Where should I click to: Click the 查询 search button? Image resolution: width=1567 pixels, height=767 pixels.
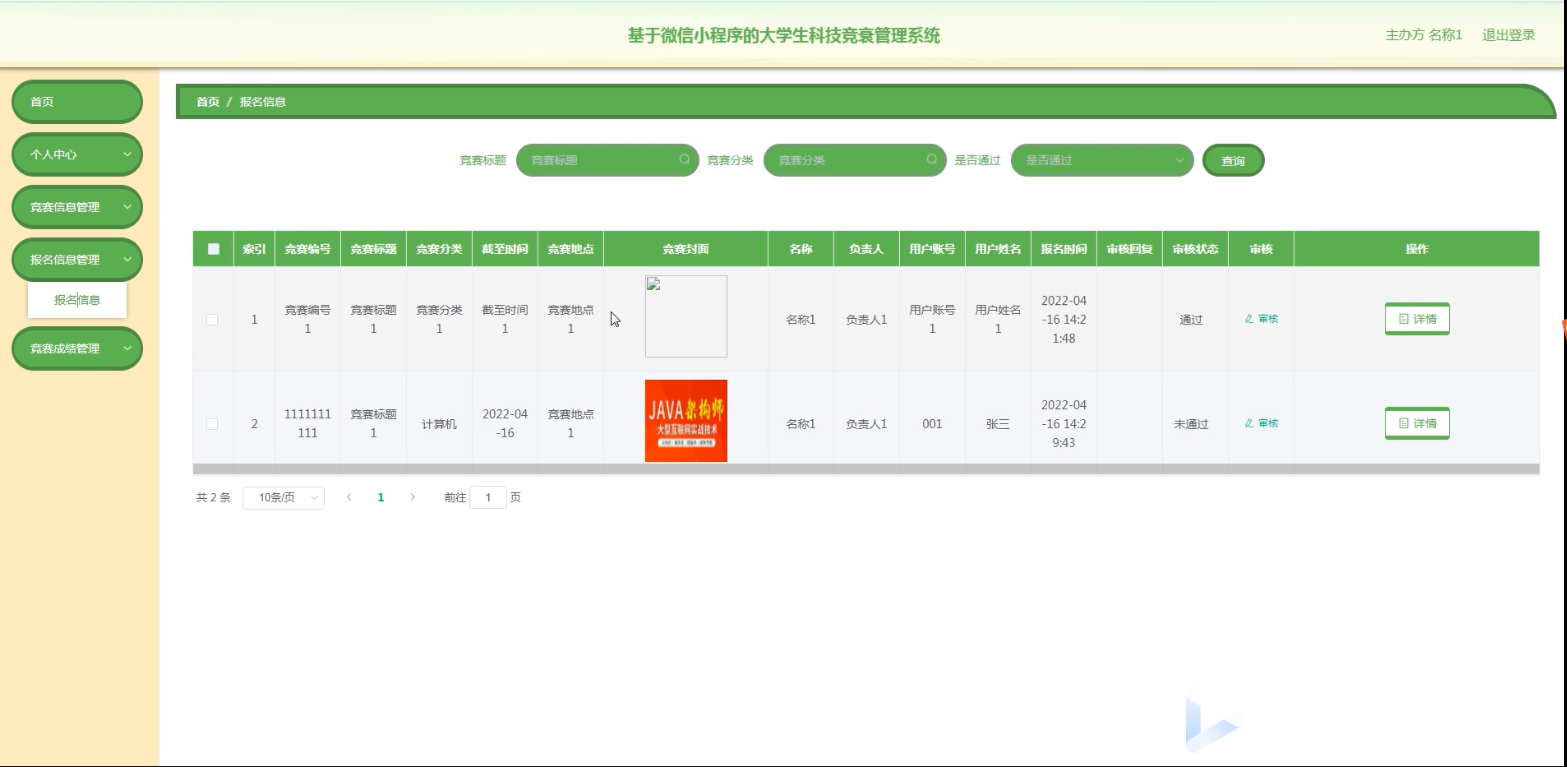tap(1233, 160)
